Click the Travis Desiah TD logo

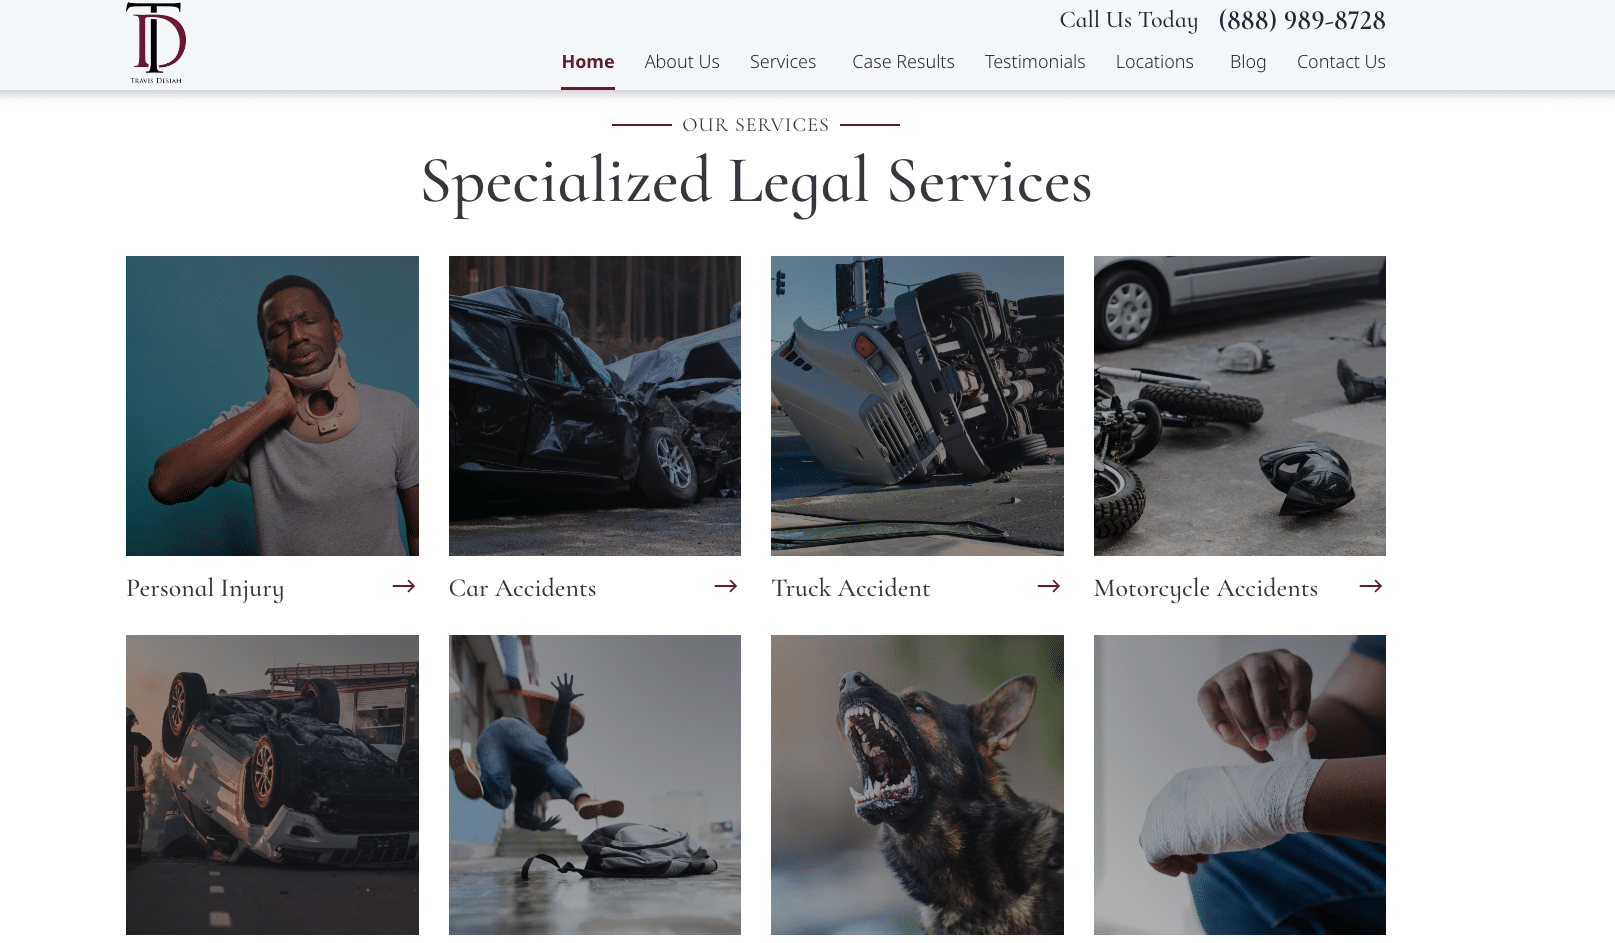click(x=156, y=43)
